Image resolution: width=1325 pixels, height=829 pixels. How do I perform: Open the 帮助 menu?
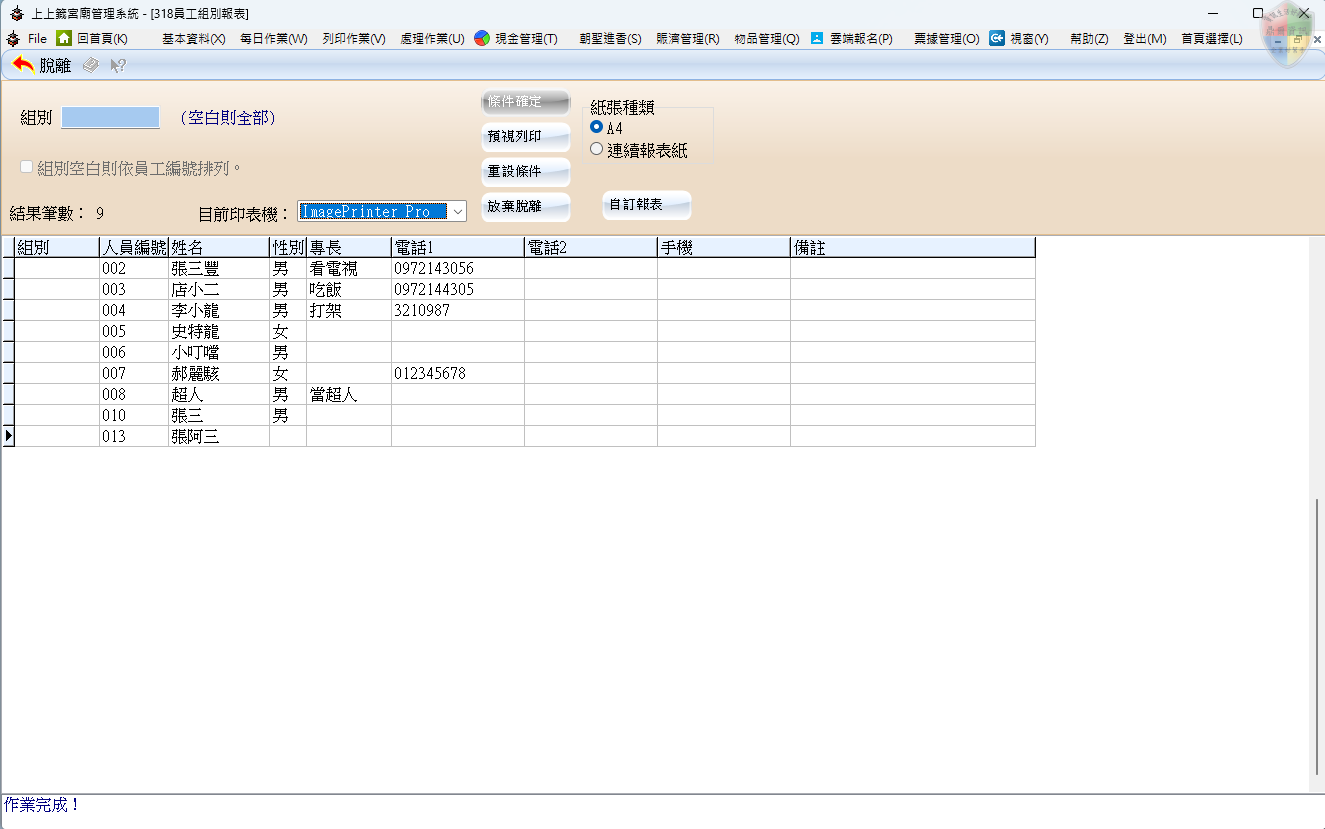coord(1087,38)
